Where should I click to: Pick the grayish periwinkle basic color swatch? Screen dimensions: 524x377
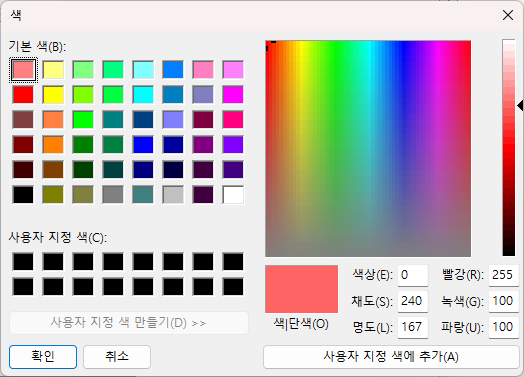click(203, 95)
